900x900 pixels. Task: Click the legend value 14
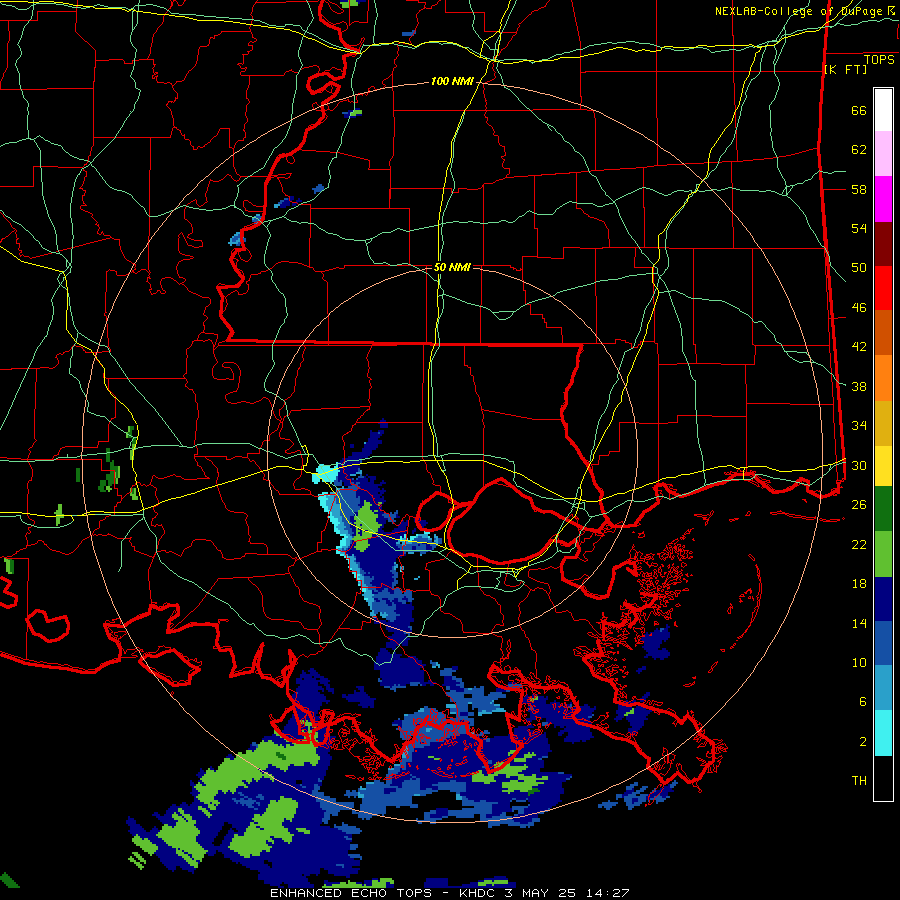(859, 623)
